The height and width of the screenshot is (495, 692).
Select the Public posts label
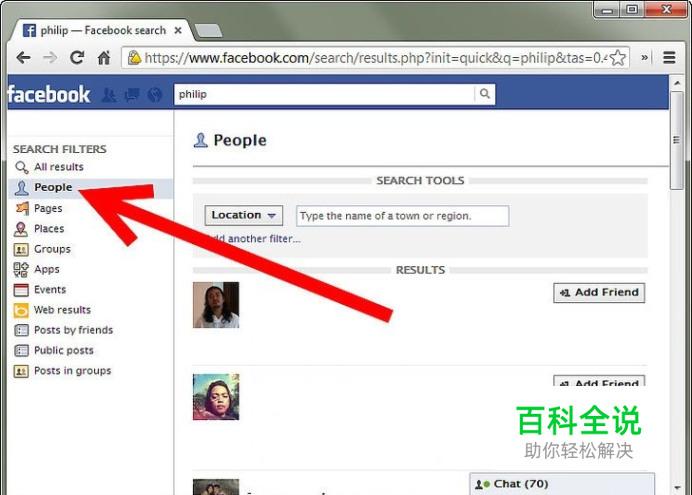pos(64,350)
